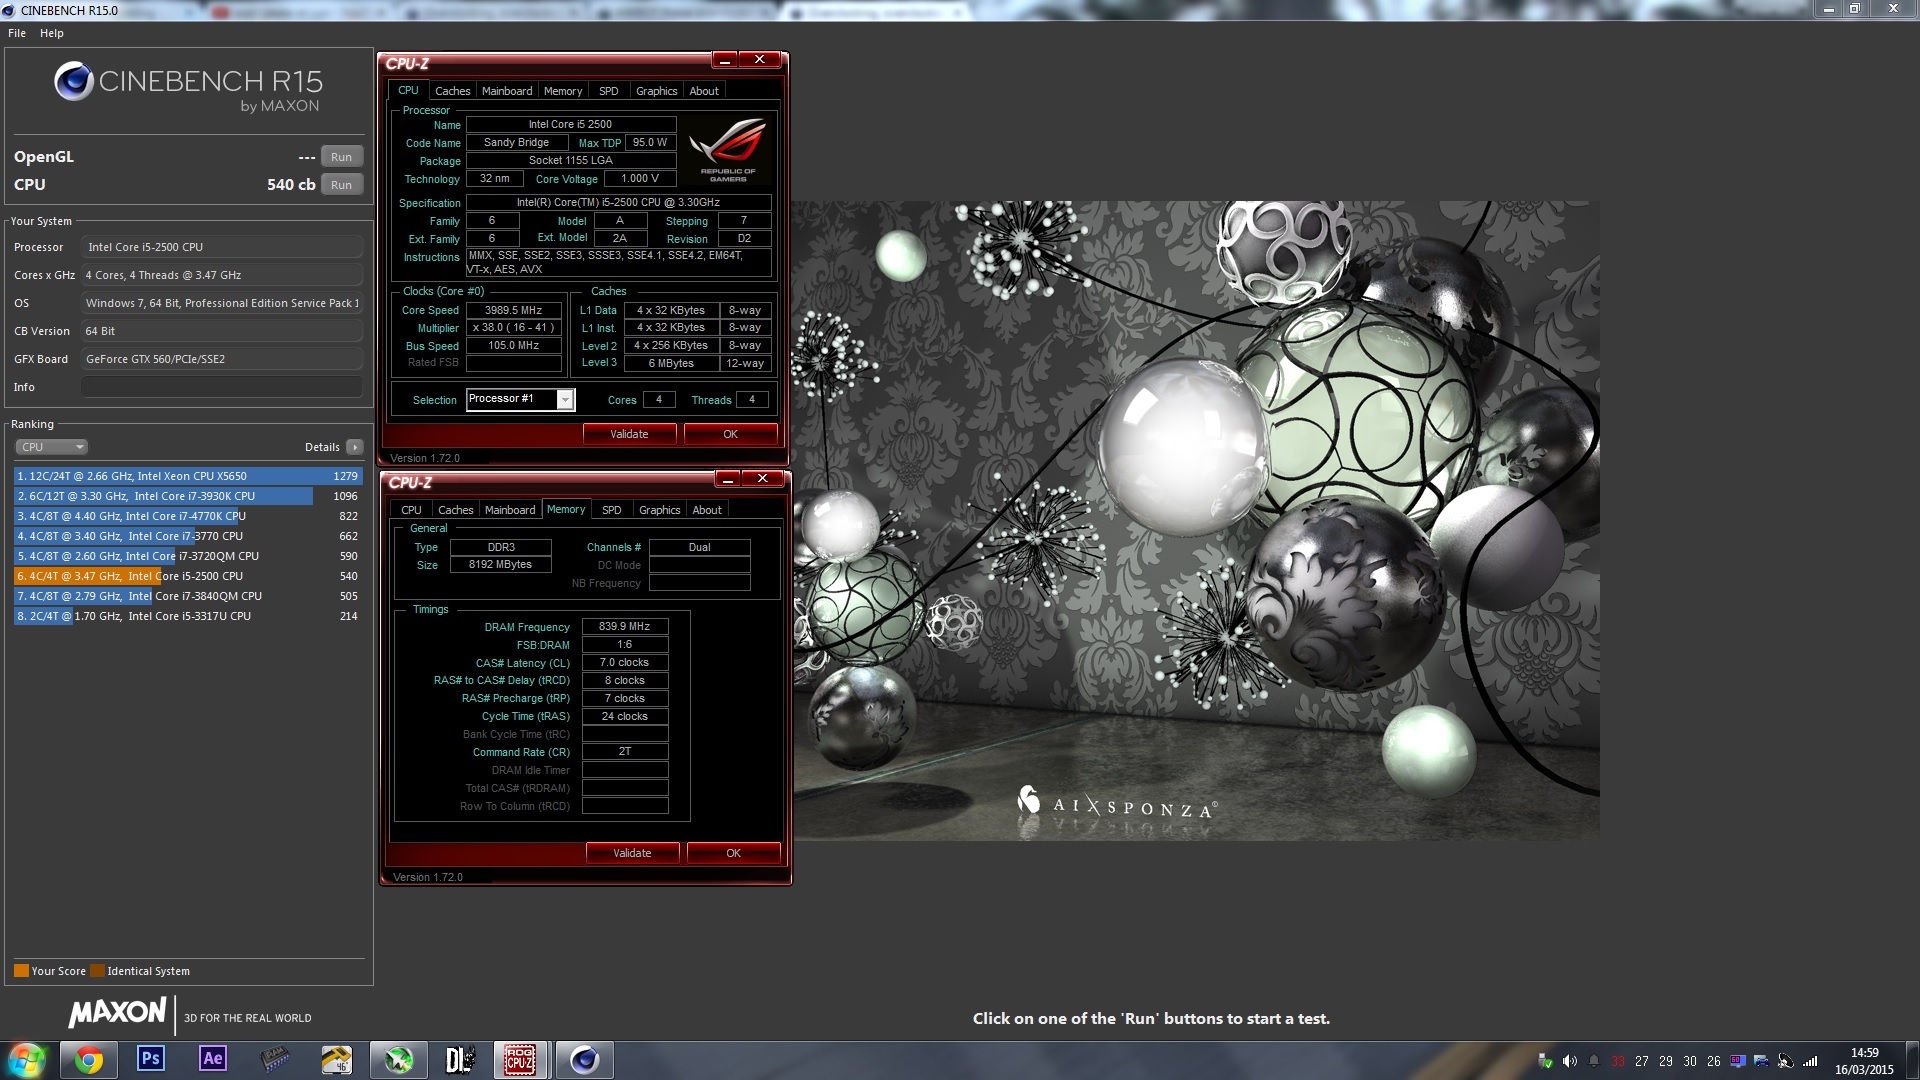Click the empty Info field in Your System
1920x1080 pixels.
pos(222,387)
